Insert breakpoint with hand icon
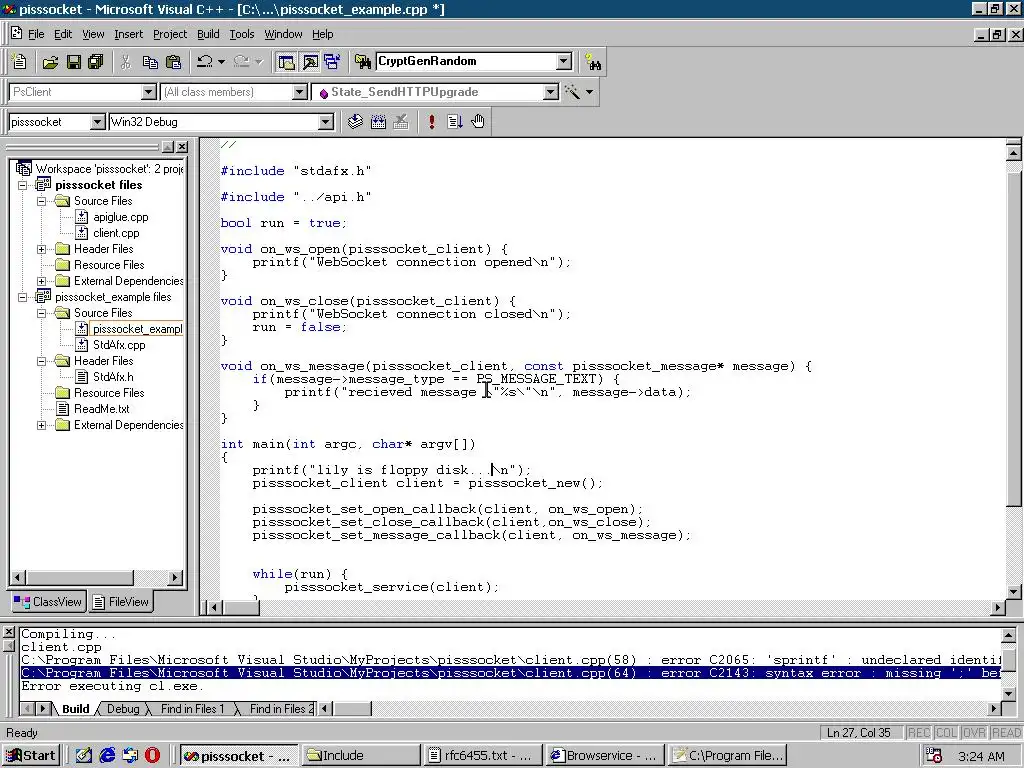The image size is (1024, 768). [478, 121]
